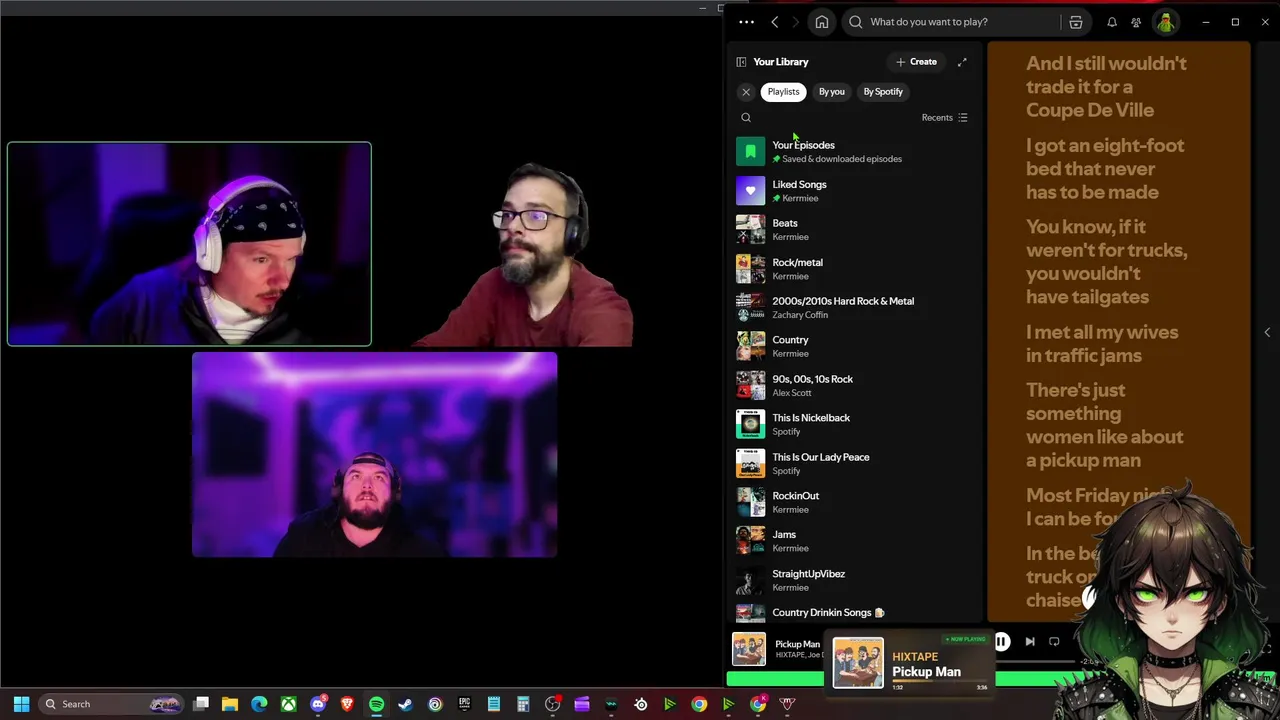Open File Explorer from the taskbar

230,704
